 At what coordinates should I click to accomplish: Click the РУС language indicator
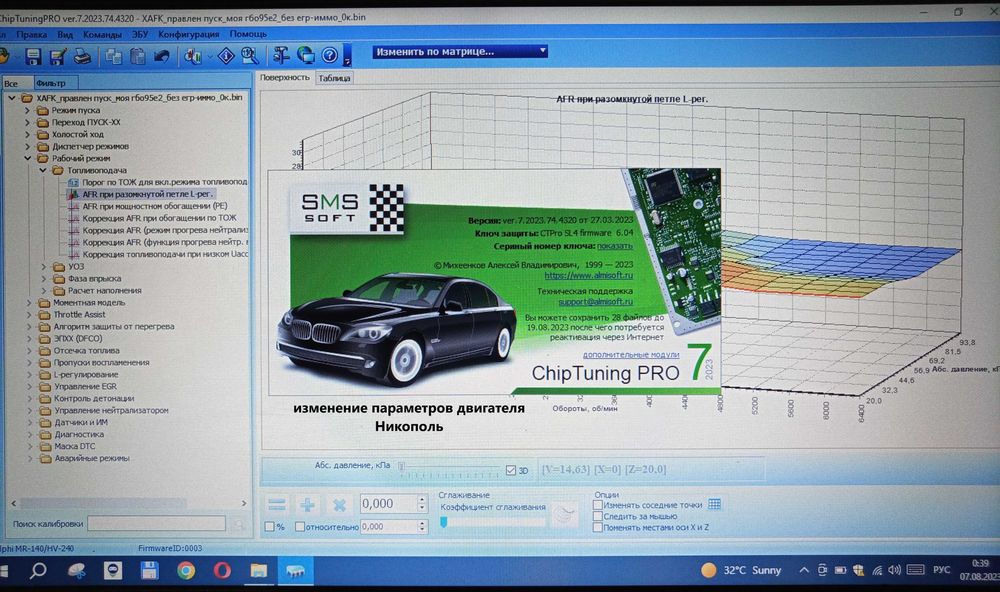pyautogui.click(x=941, y=570)
